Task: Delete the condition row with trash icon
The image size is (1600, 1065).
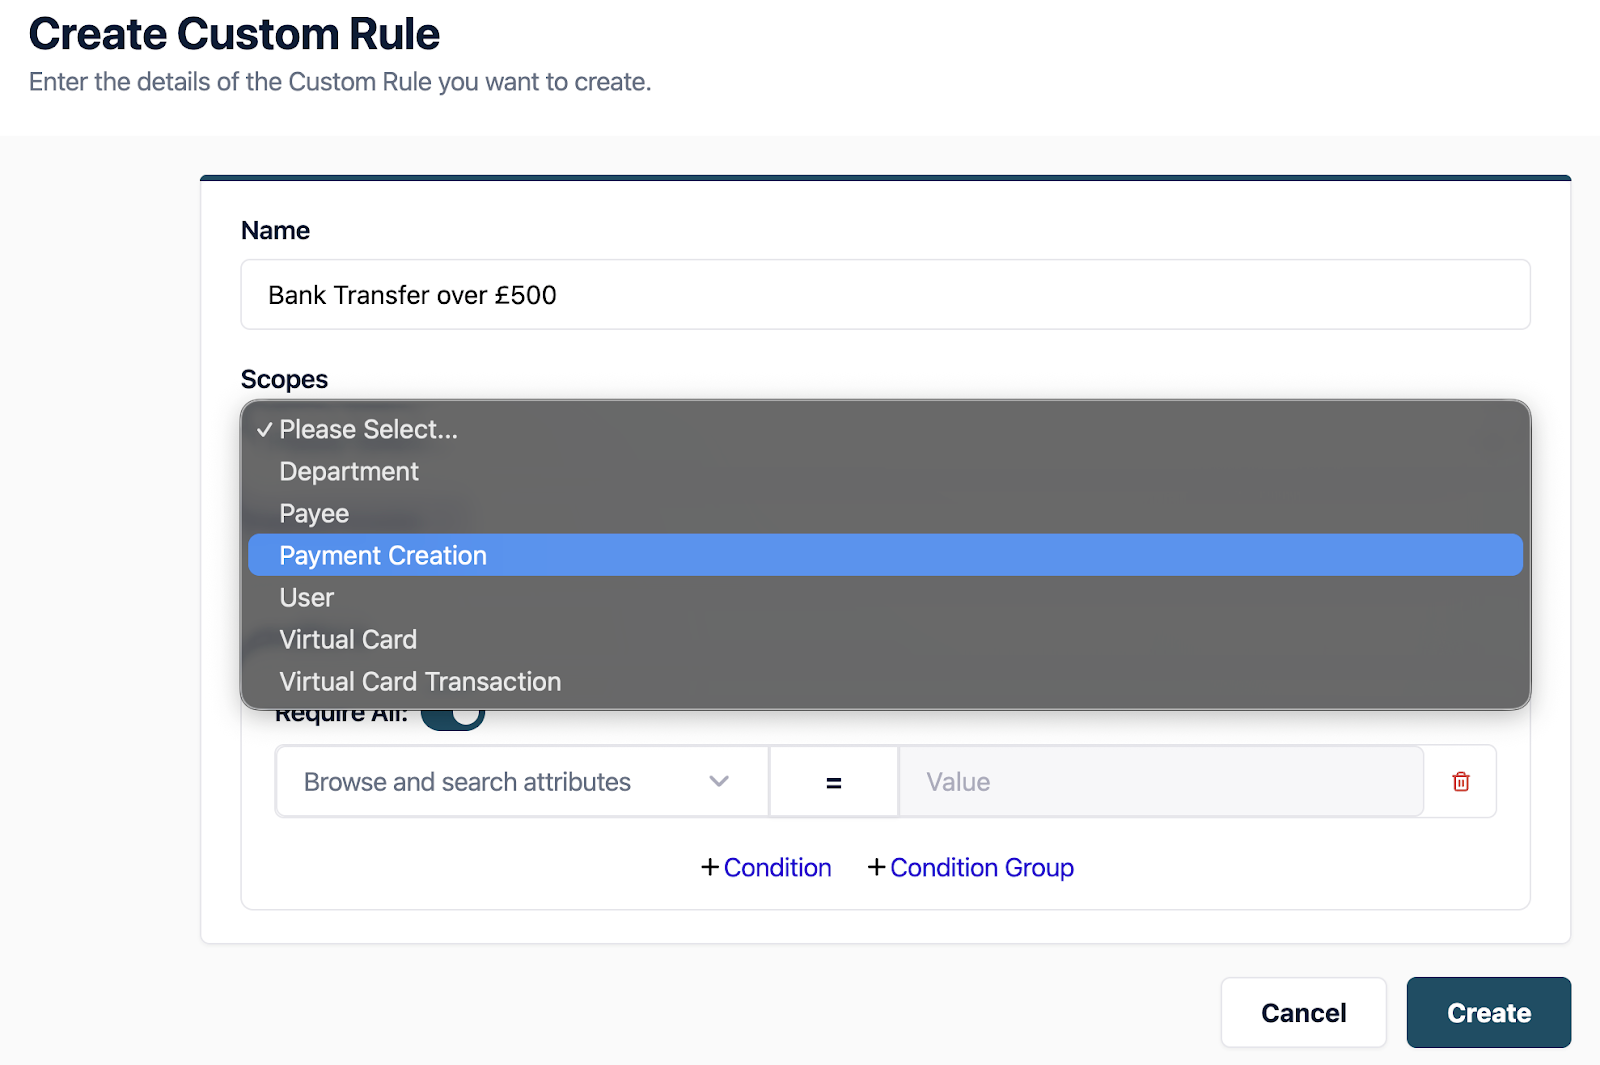Action: pos(1460,782)
